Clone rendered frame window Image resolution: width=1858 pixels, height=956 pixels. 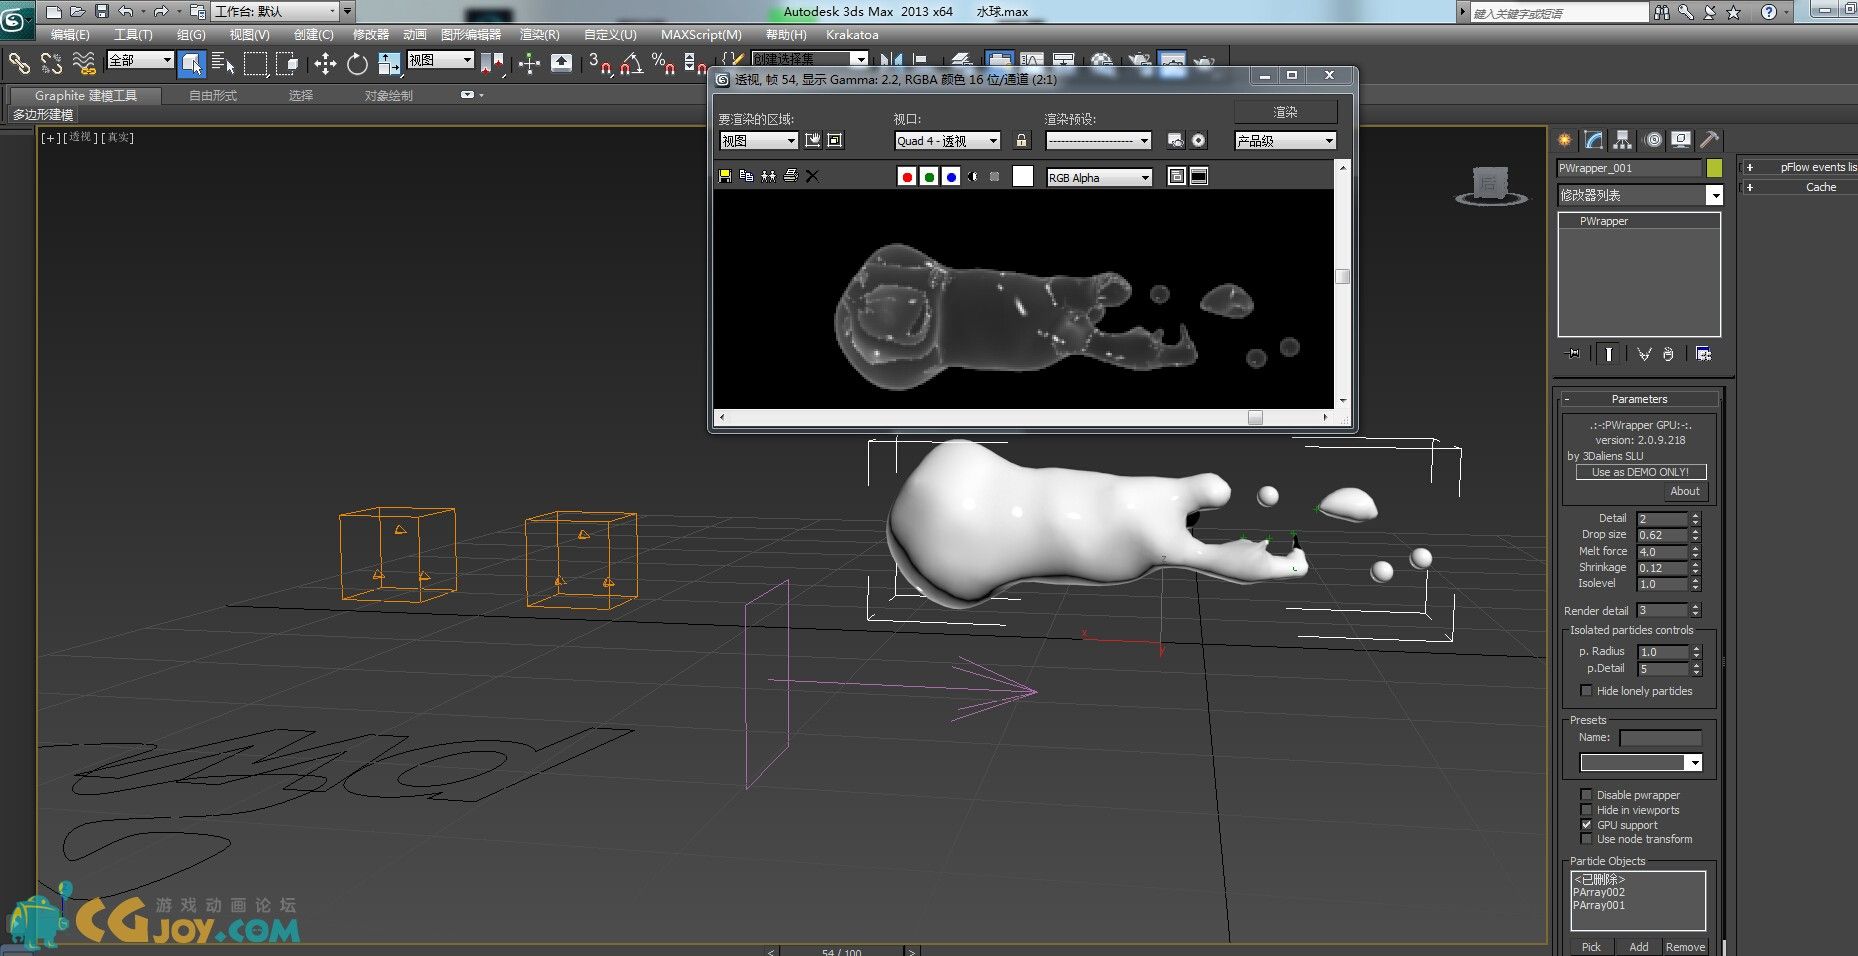[768, 177]
